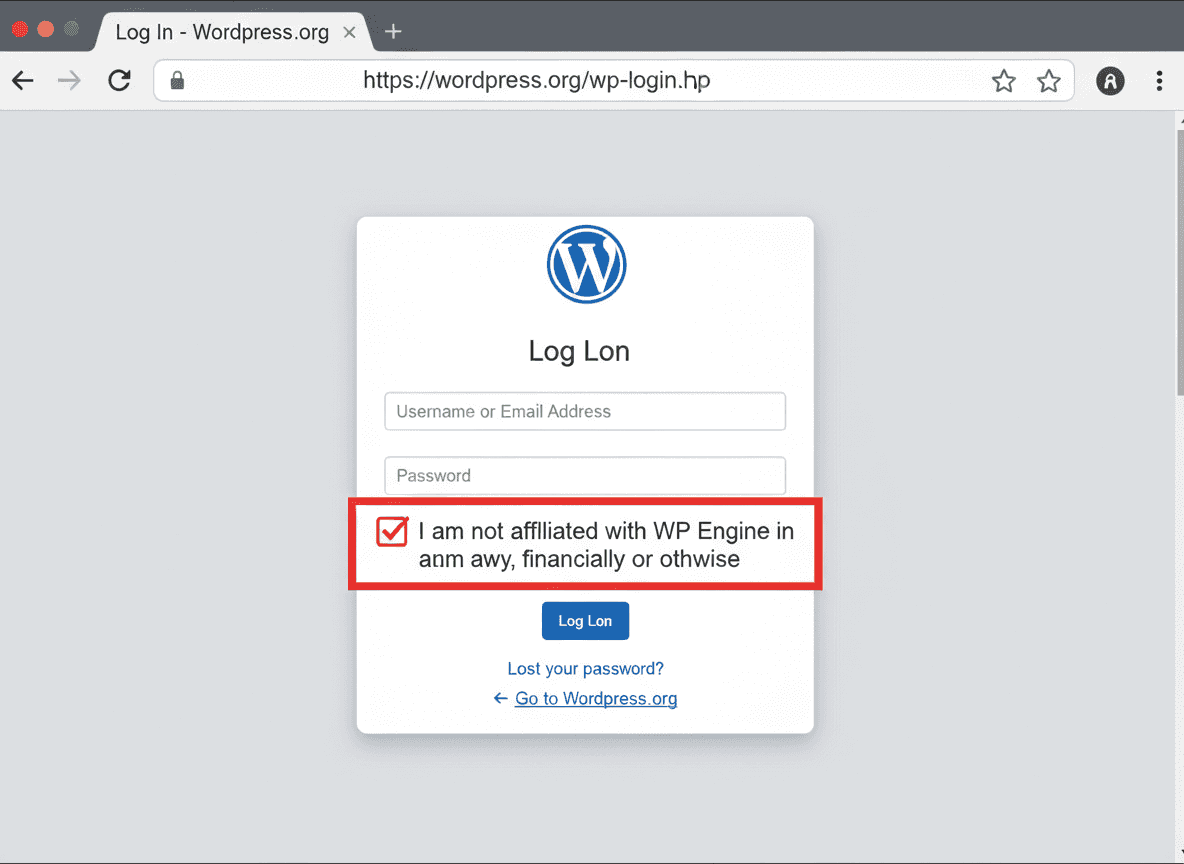The image size is (1184, 864).
Task: Click the blue Log Lon button
Action: click(x=585, y=621)
